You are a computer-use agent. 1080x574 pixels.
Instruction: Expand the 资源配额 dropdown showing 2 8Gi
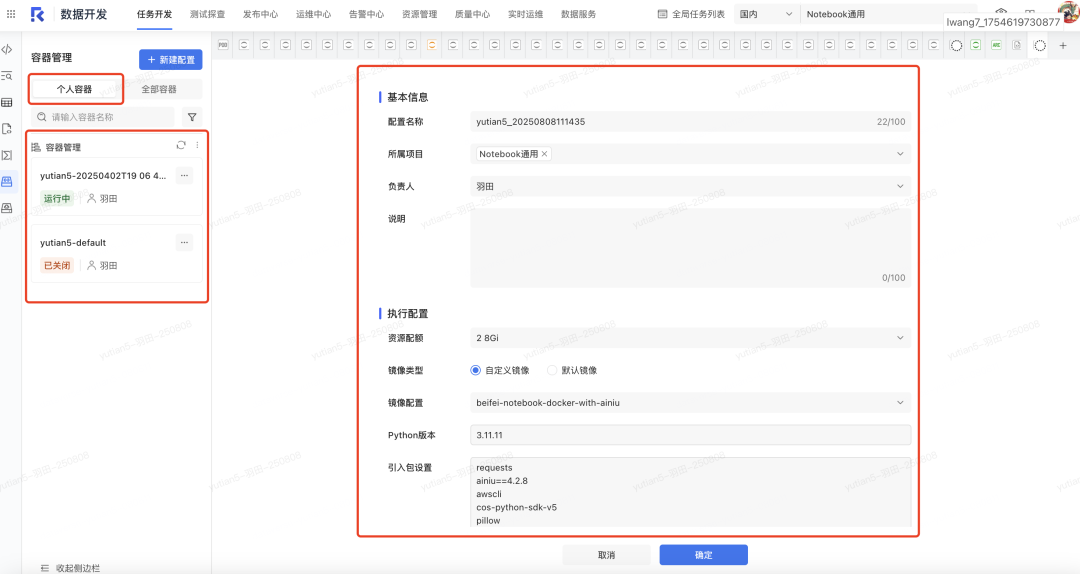tap(690, 338)
